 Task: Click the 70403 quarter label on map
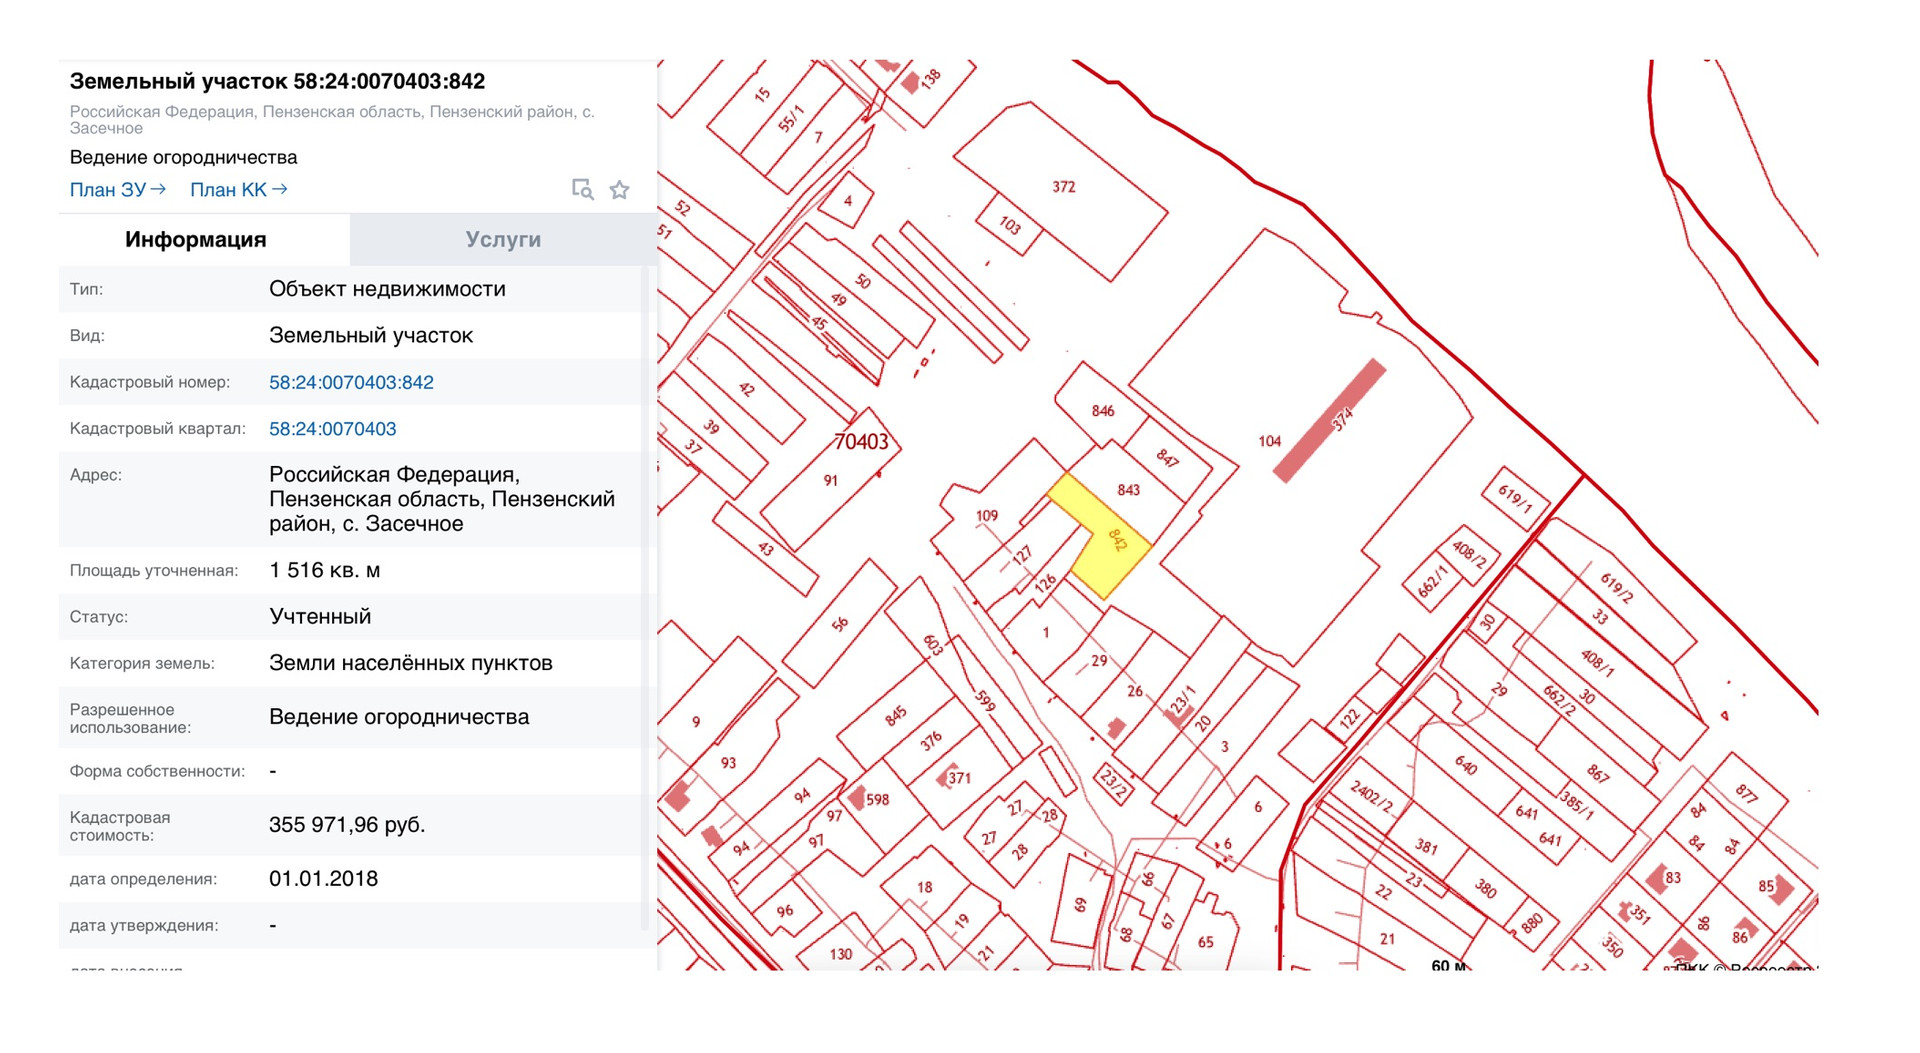pos(861,442)
